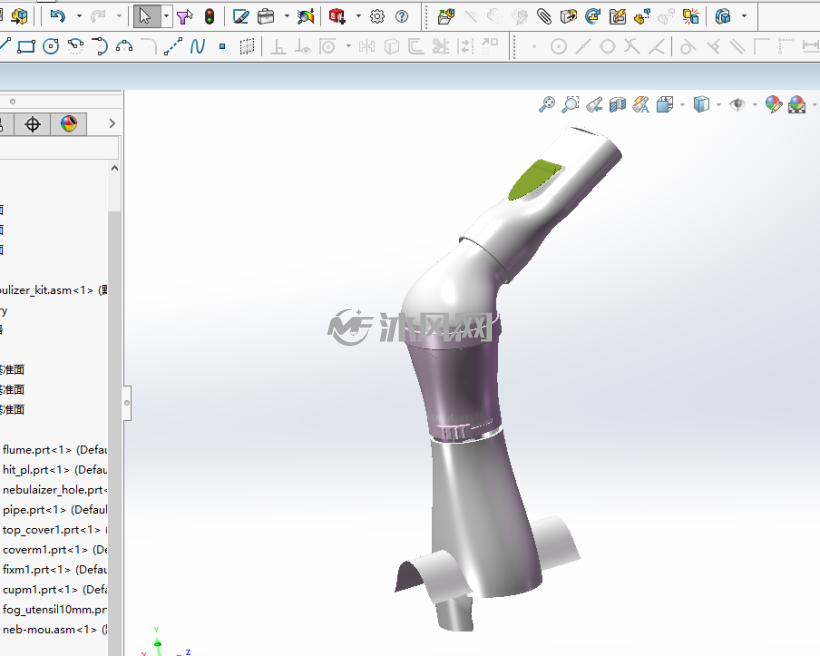Select the Circle sketch tool
820x656 pixels.
51,47
